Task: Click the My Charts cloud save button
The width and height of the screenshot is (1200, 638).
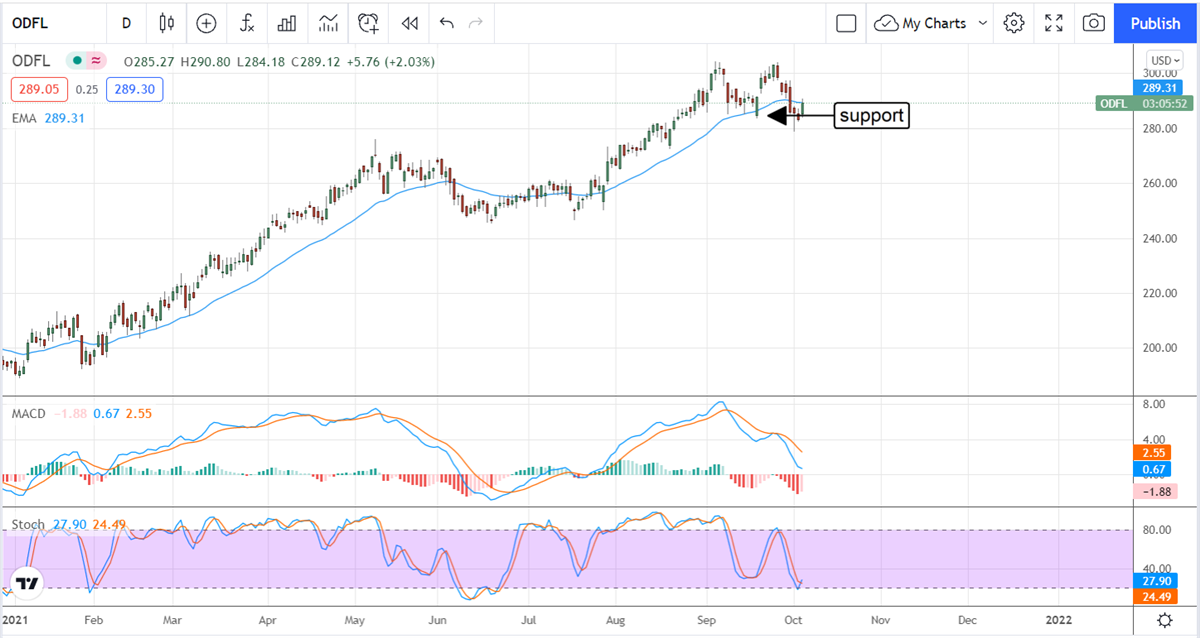Action: click(919, 22)
